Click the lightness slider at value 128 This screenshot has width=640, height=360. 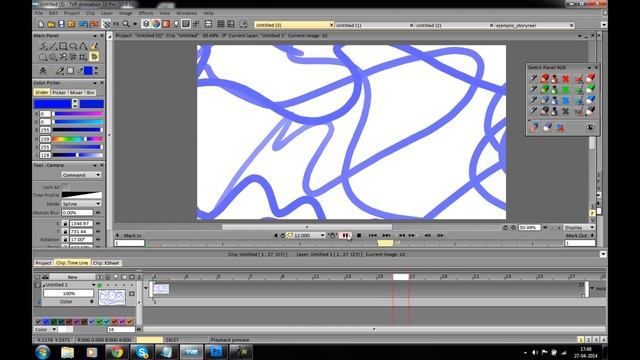(x=78, y=155)
